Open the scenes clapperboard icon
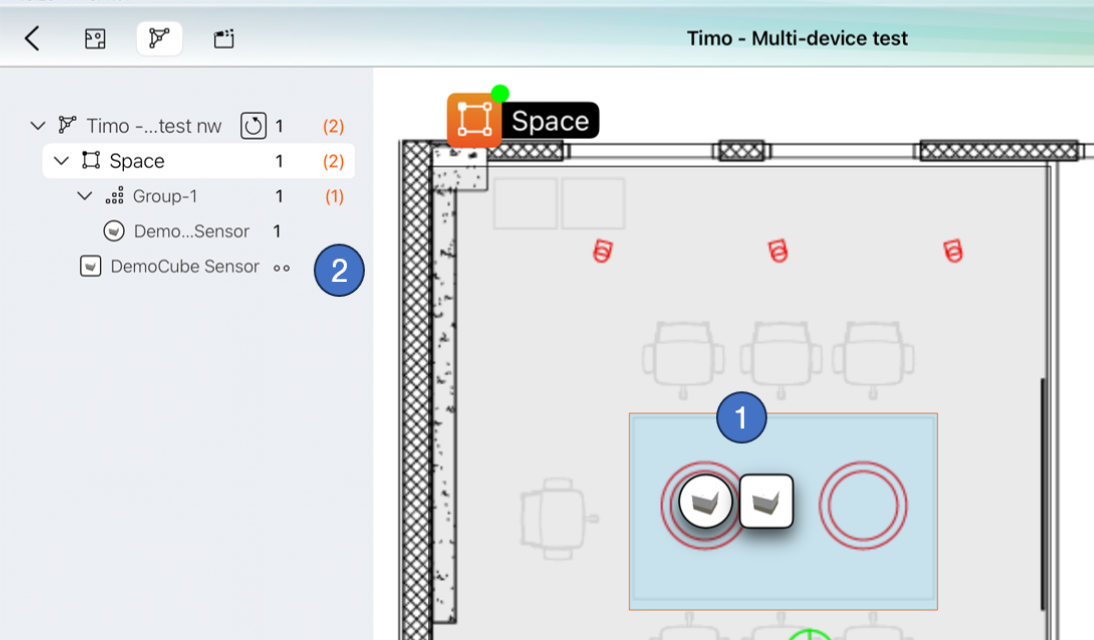The height and width of the screenshot is (640, 1094). (224, 39)
